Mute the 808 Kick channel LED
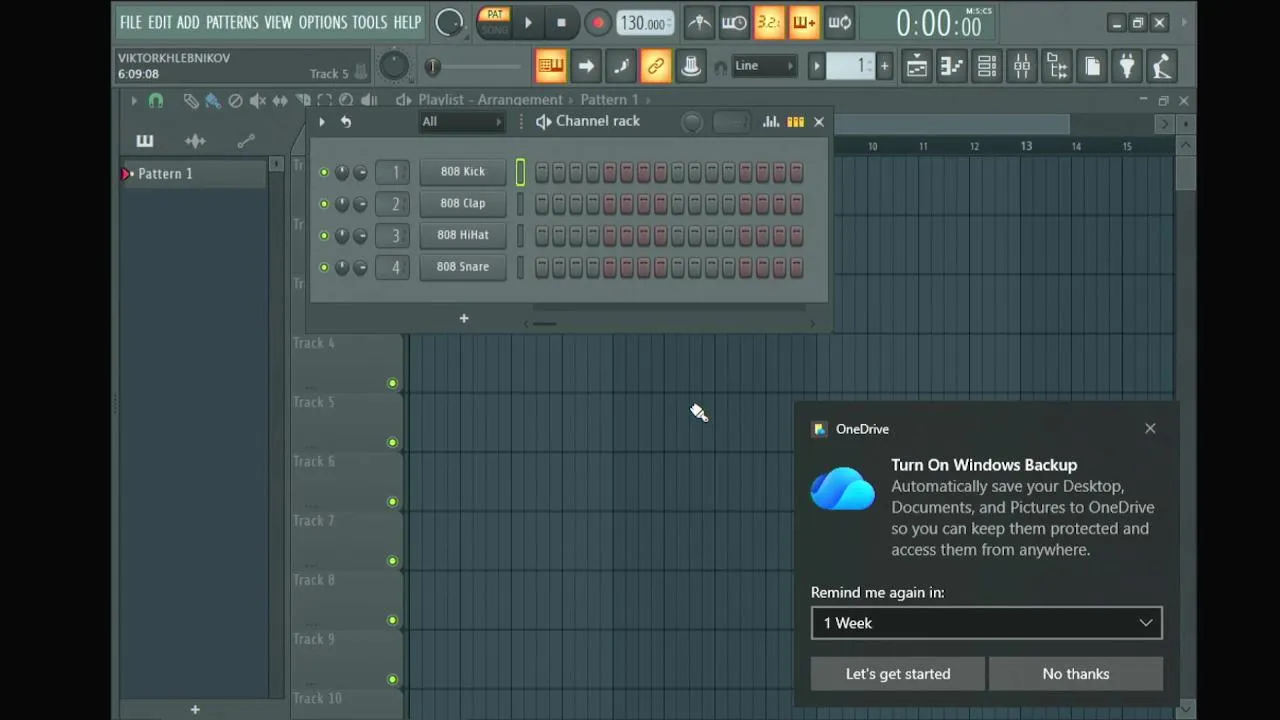 (324, 172)
